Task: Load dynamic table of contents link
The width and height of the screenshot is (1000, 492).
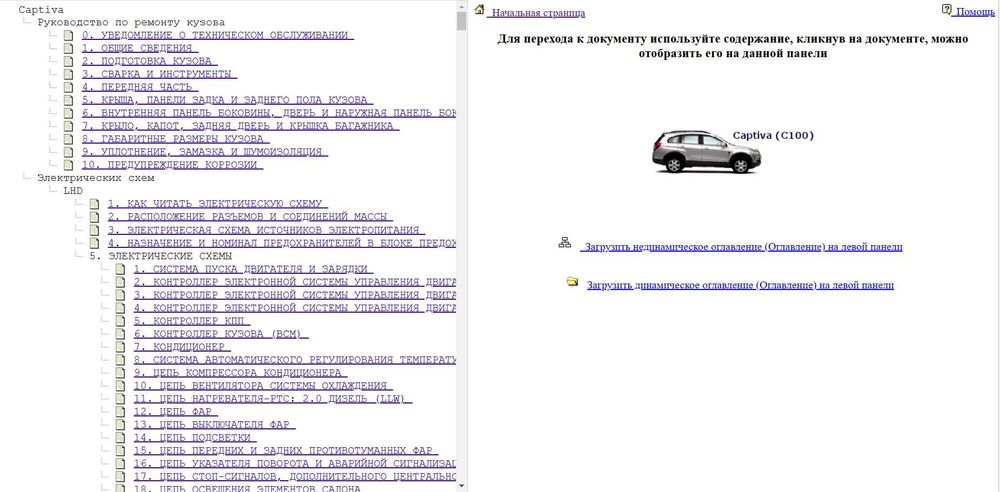Action: coord(740,285)
